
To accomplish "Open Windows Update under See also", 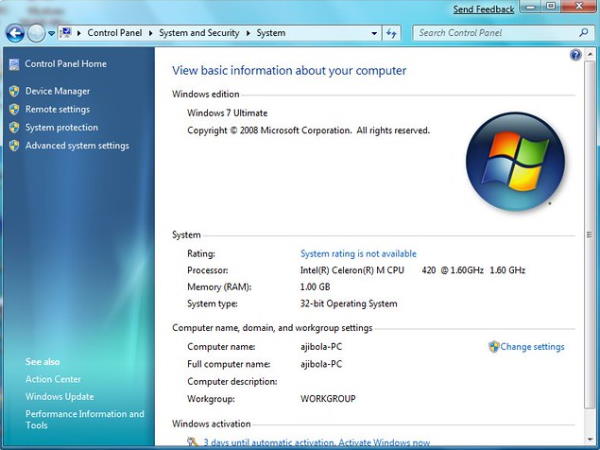I will pos(59,397).
